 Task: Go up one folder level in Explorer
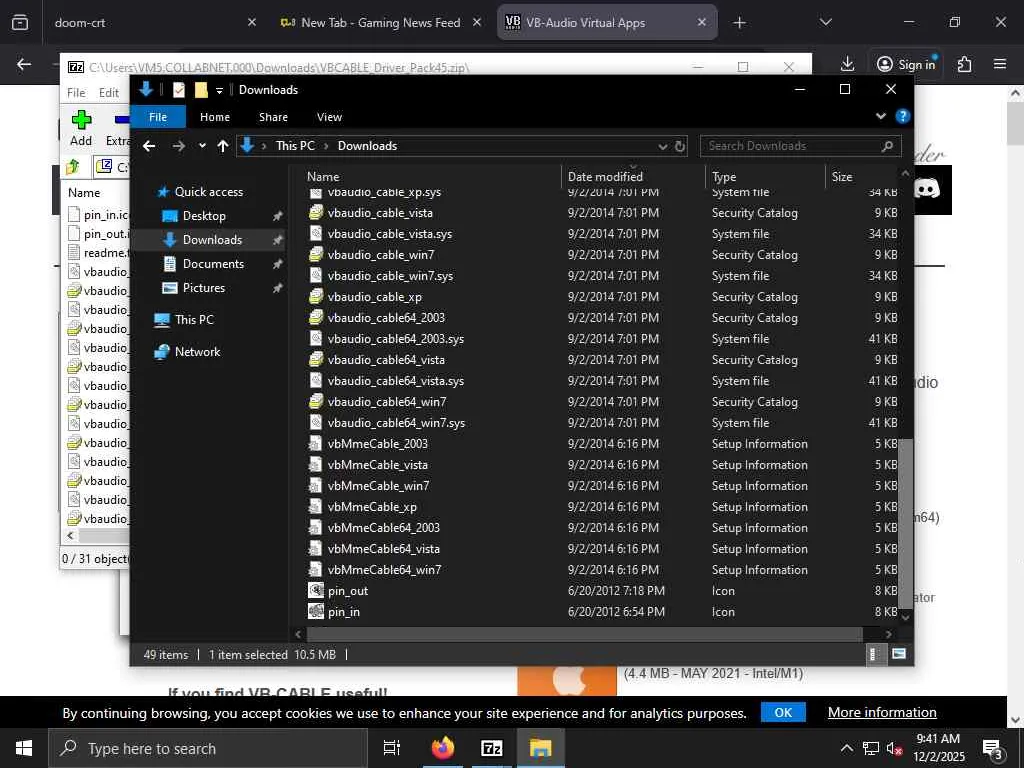click(223, 146)
